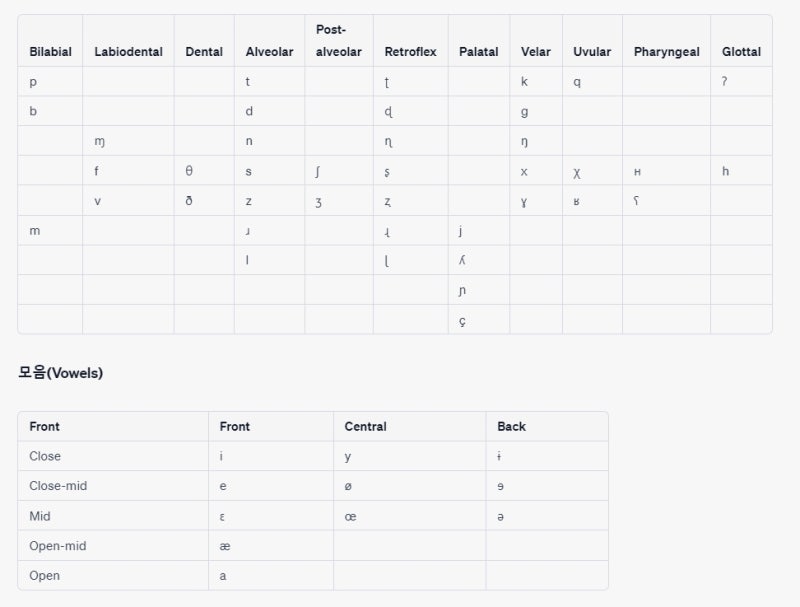Select the ʒ post-alveolar symbol
Viewport: 800px width, 607px height.
(x=318, y=202)
